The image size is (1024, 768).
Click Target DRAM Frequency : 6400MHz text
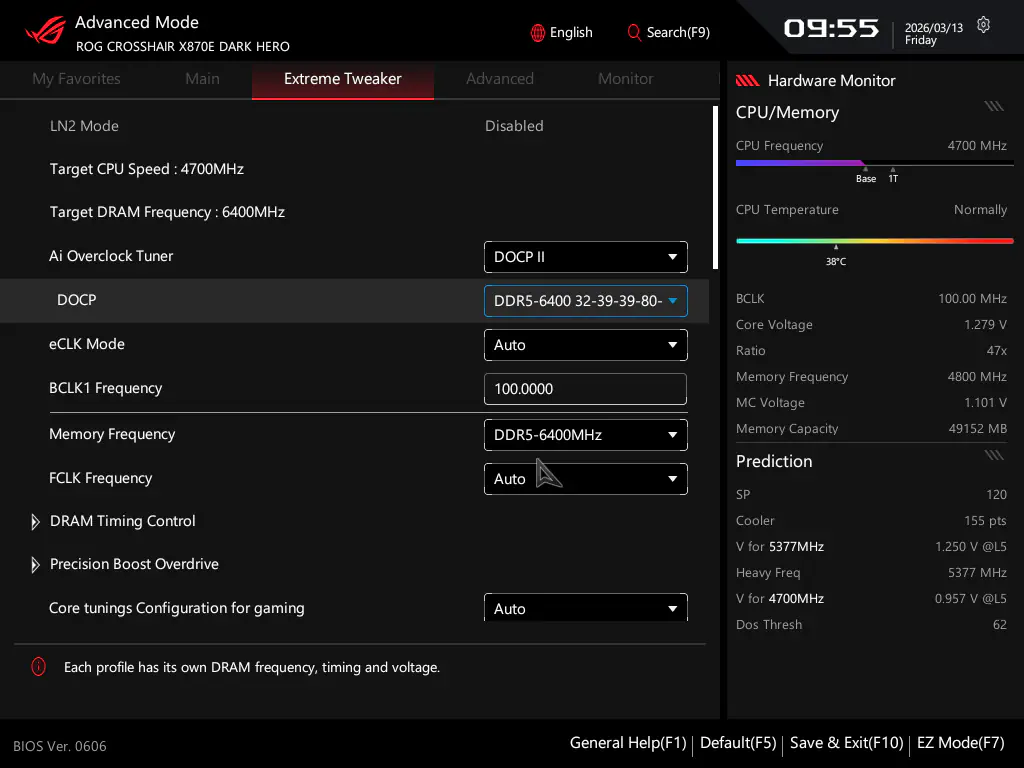167,212
